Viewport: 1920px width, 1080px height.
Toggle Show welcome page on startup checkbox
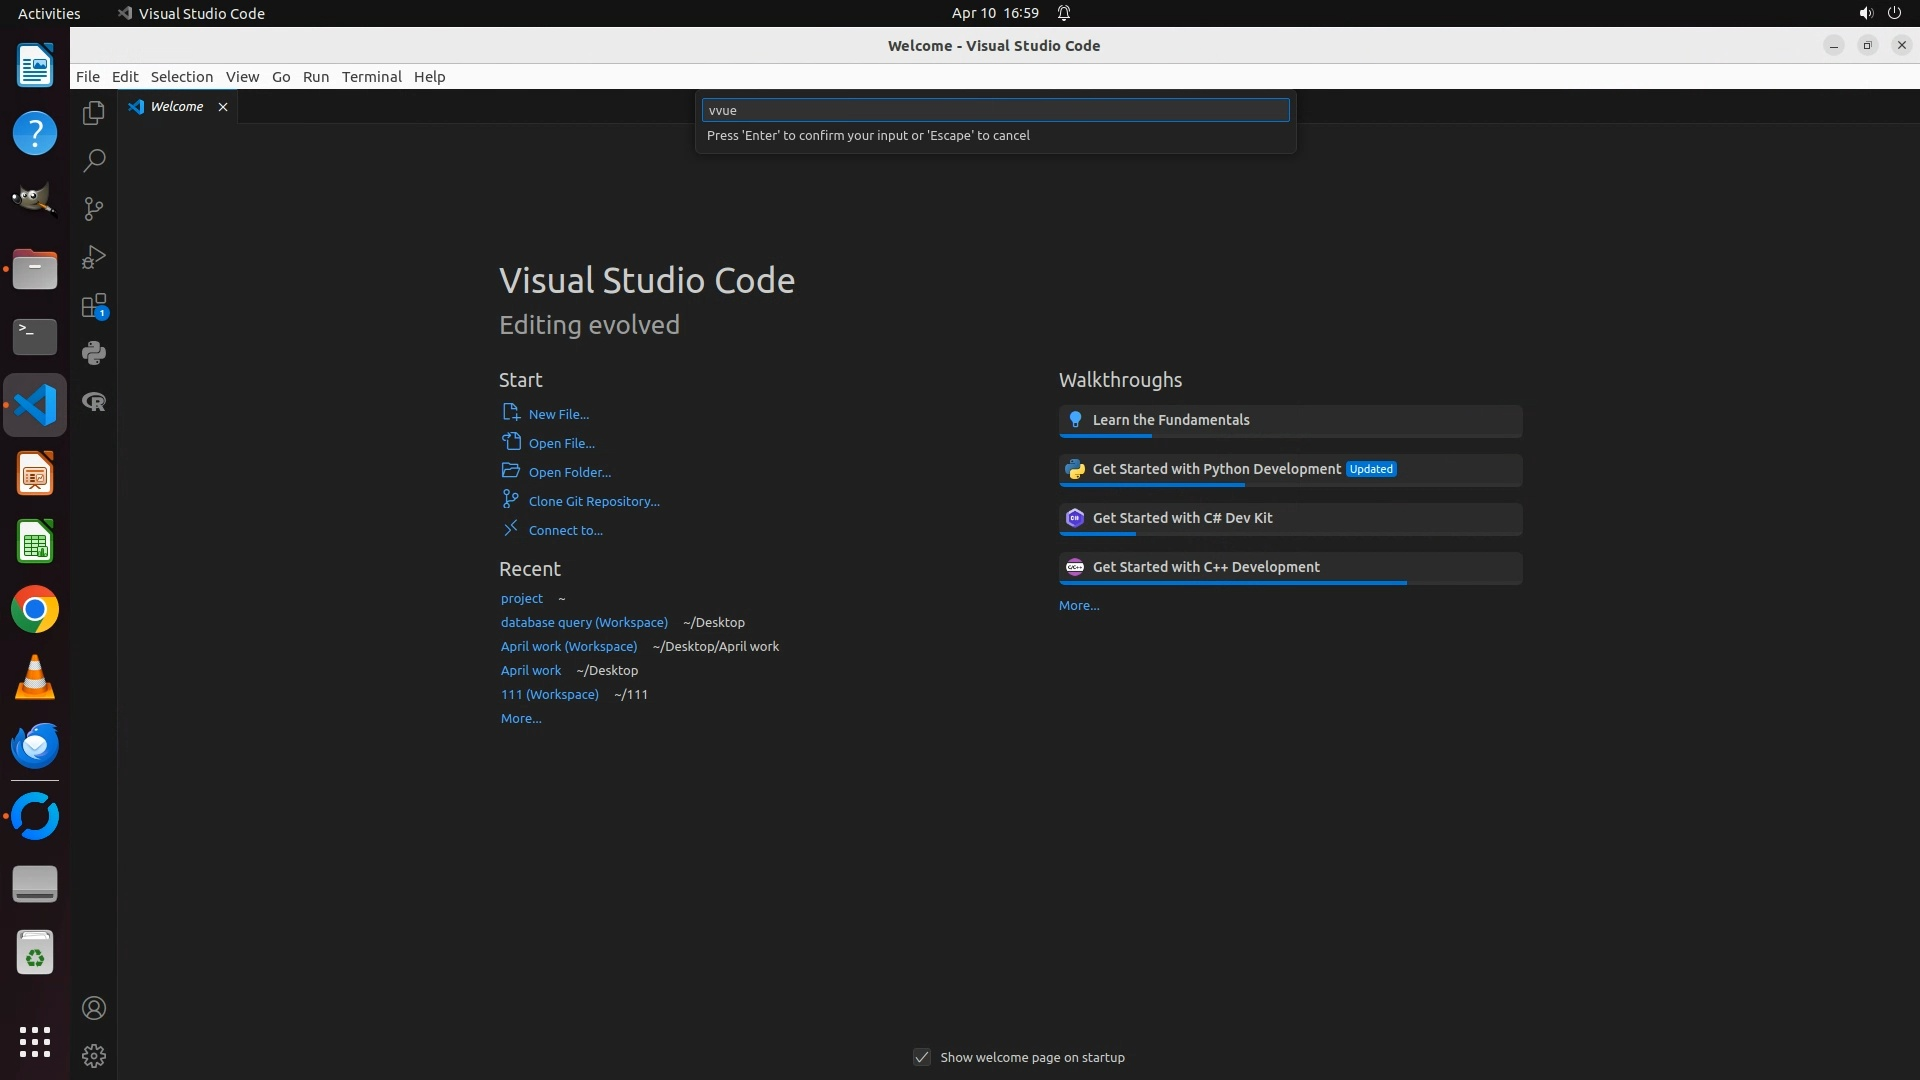pos(922,1057)
